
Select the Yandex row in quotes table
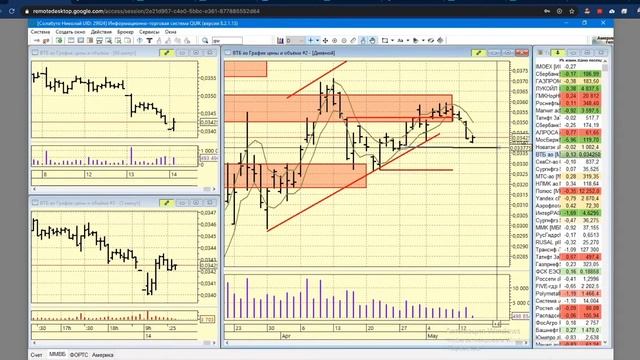coord(568,198)
